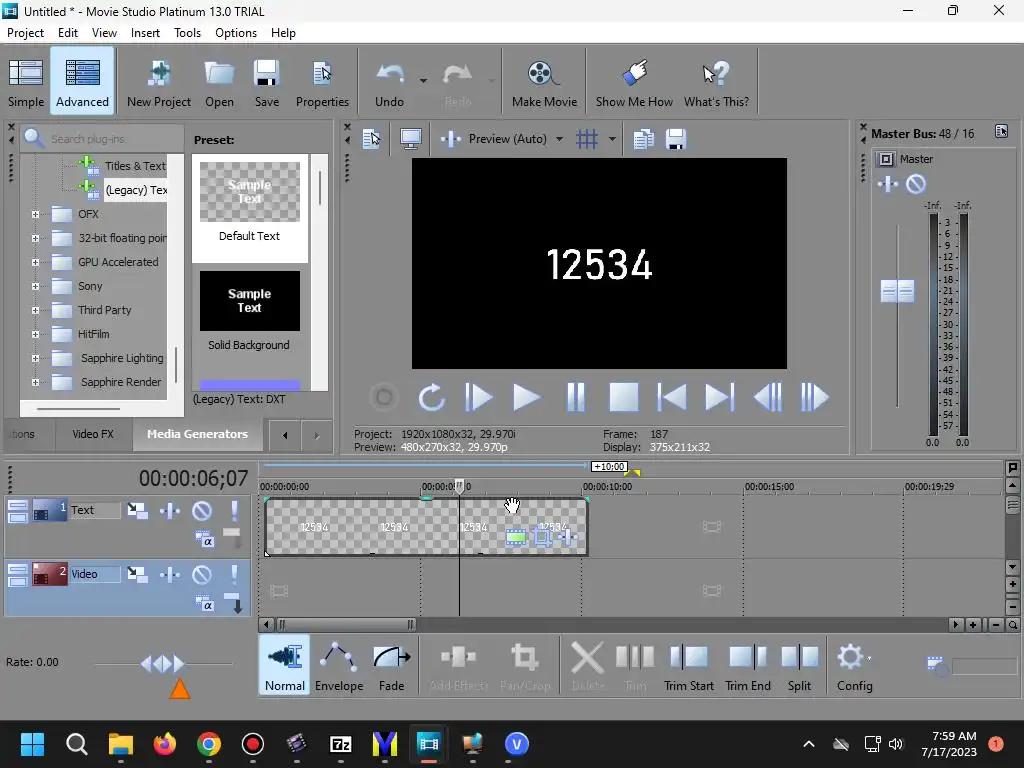Adjust Master volume fader
Image resolution: width=1024 pixels, height=768 pixels.
pos(897,291)
